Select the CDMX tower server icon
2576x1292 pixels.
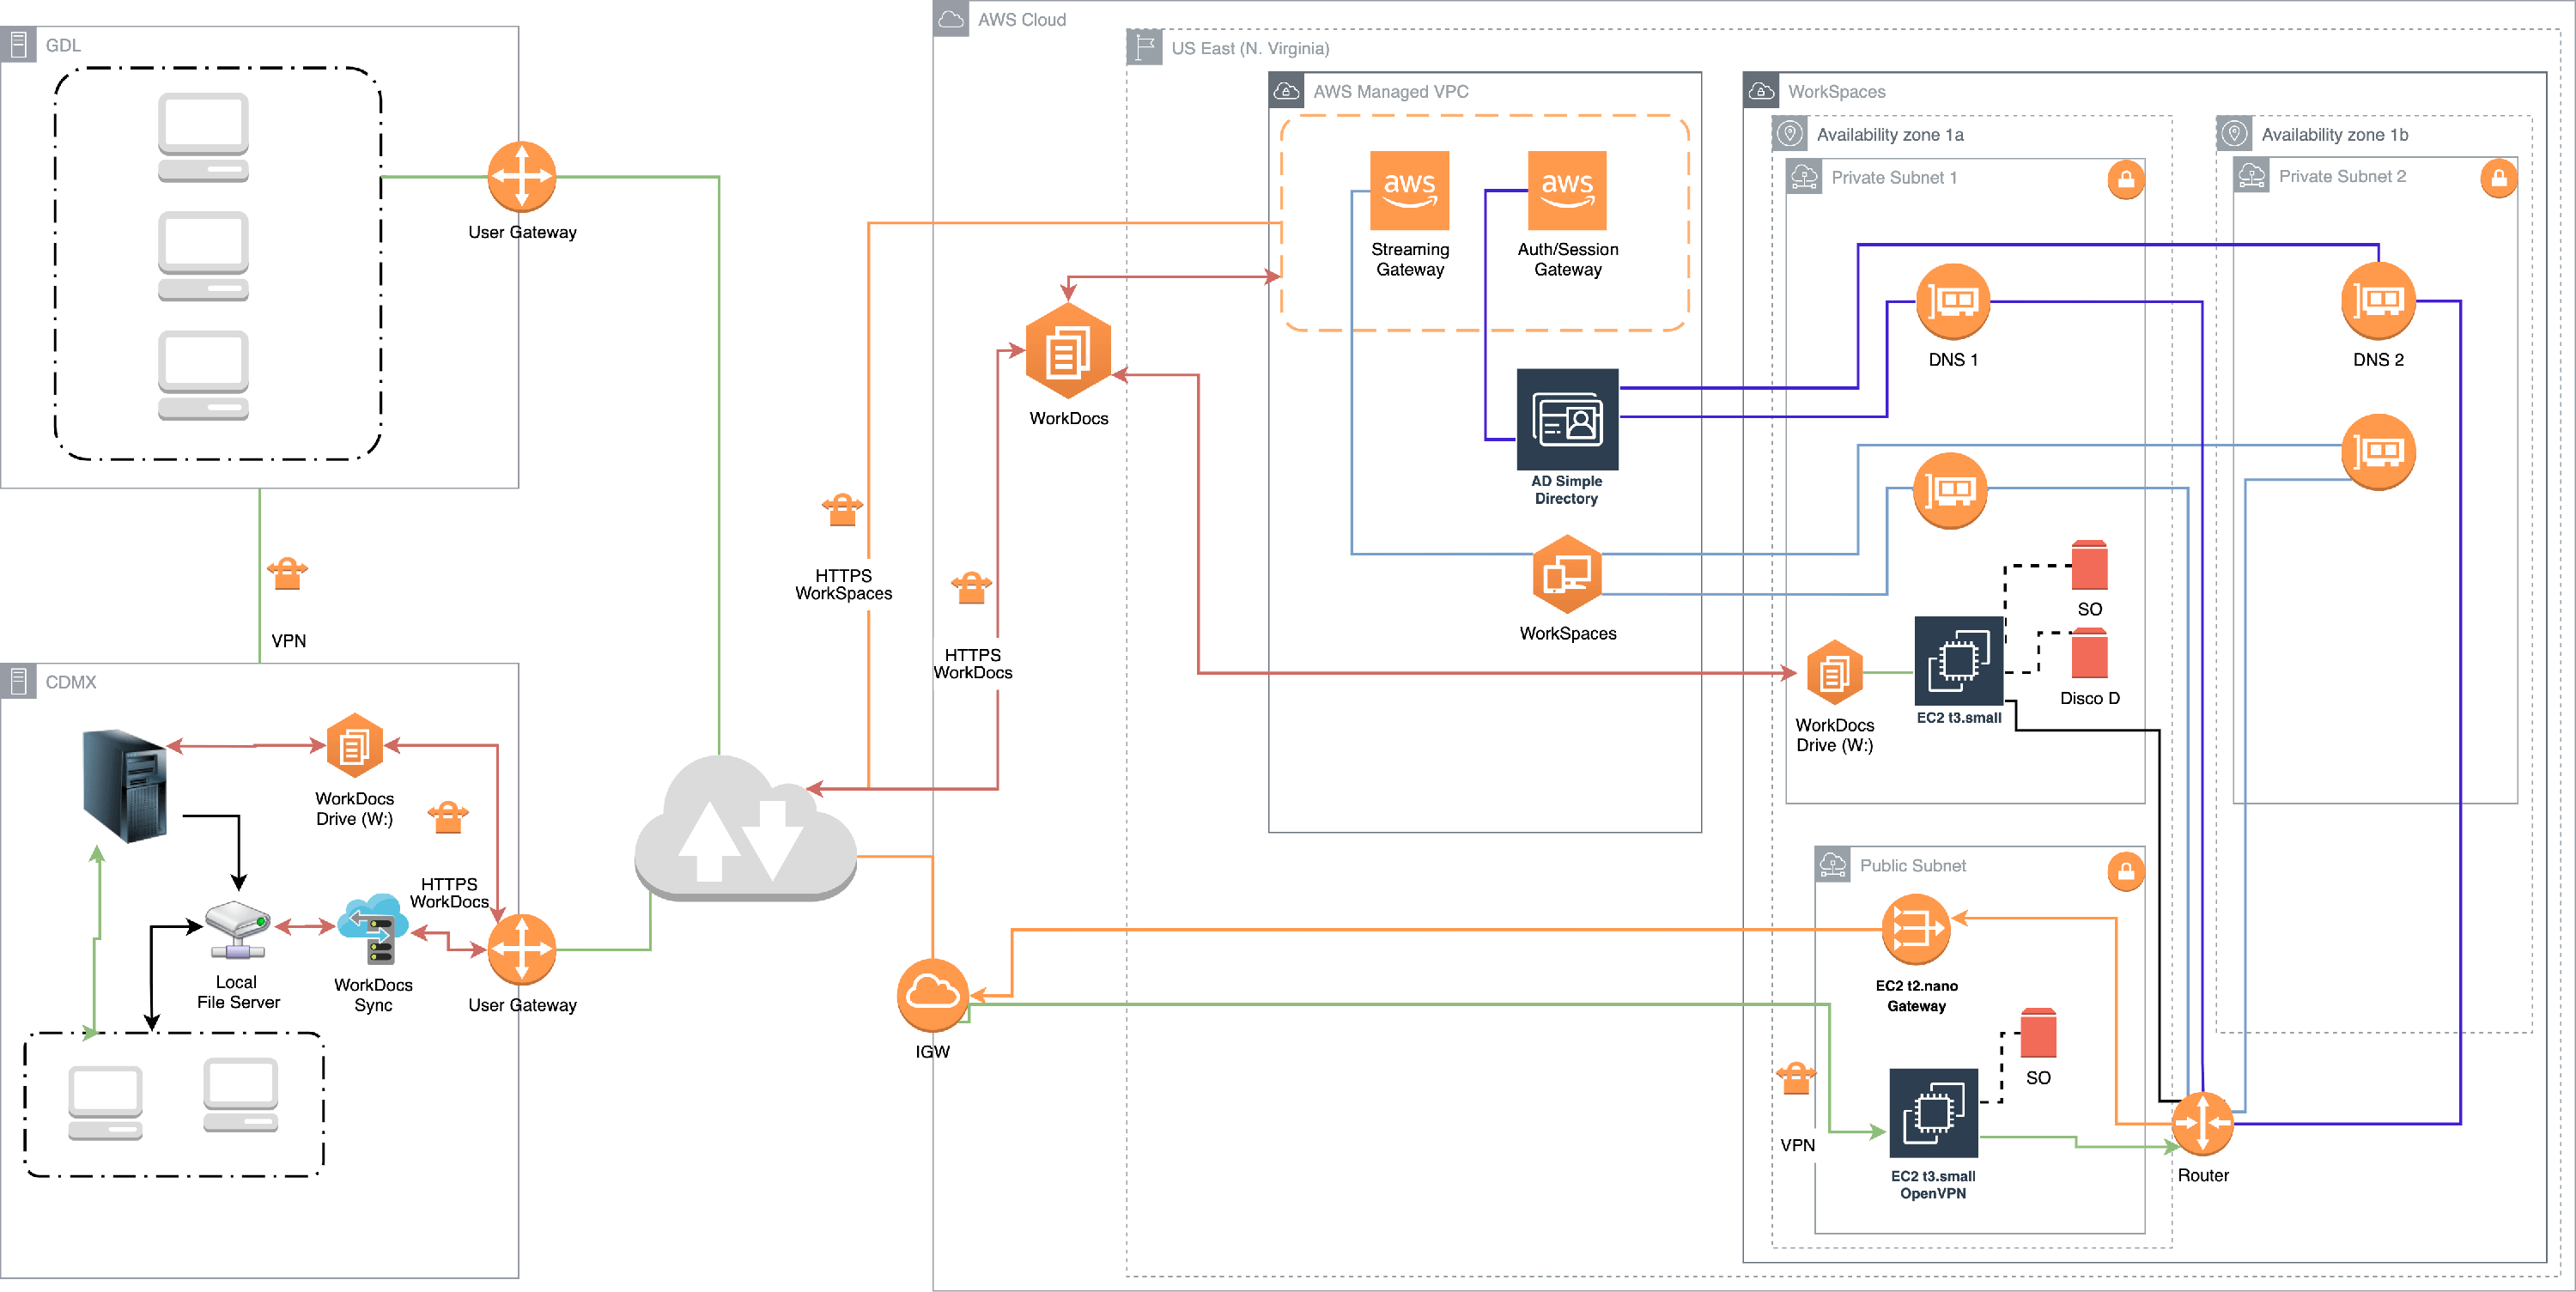pyautogui.click(x=126, y=786)
